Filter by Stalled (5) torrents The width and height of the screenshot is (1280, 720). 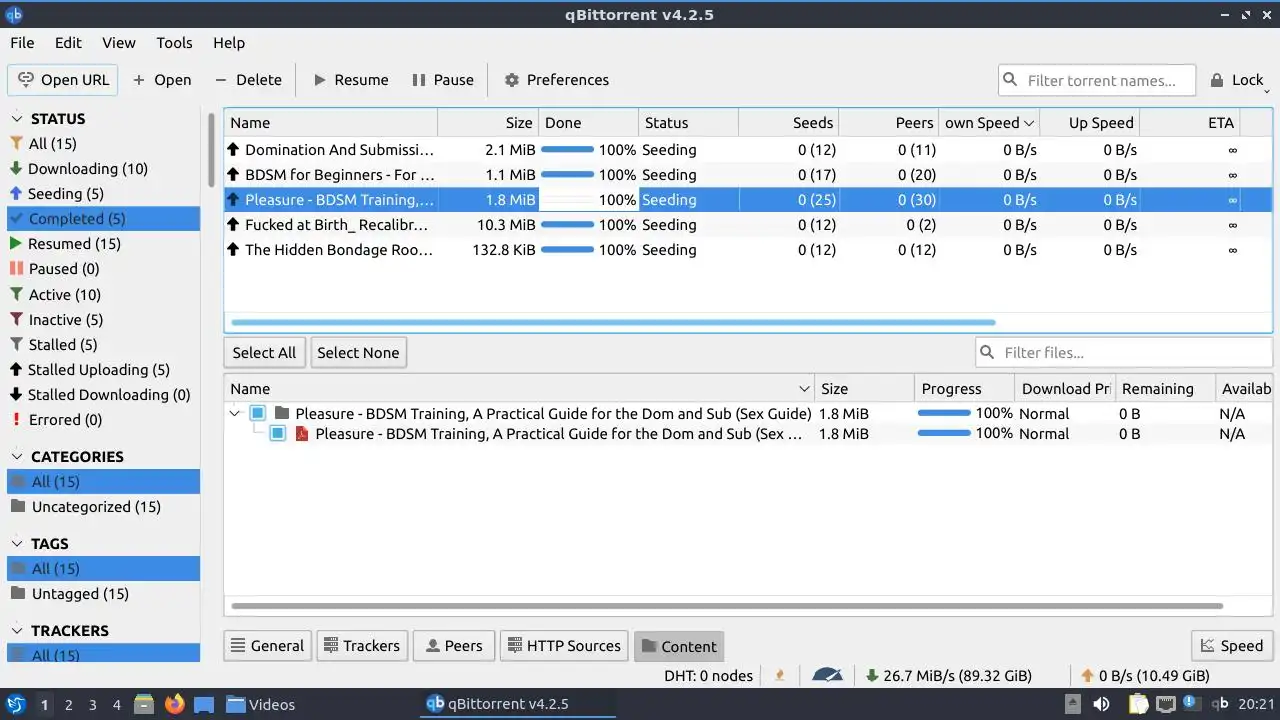click(103, 345)
